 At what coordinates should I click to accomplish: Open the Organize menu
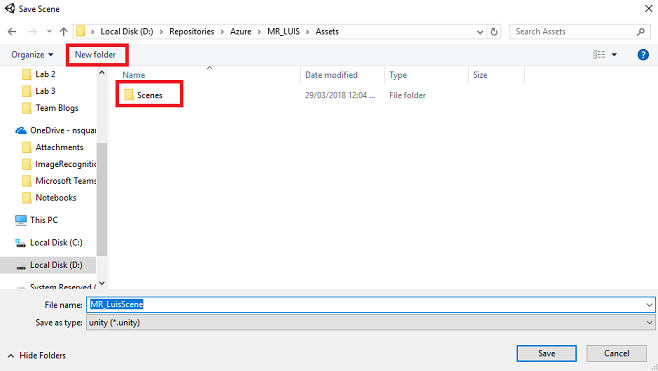coord(32,55)
